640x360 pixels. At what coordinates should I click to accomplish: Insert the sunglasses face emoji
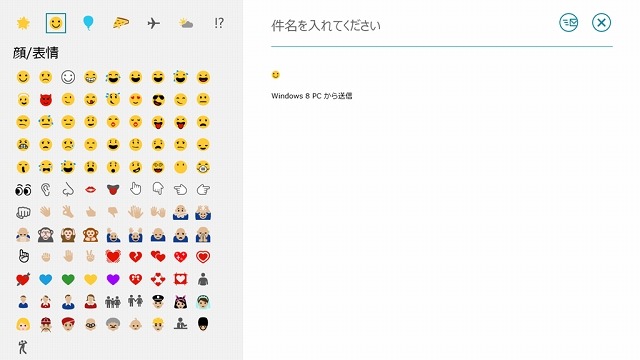(x=158, y=100)
